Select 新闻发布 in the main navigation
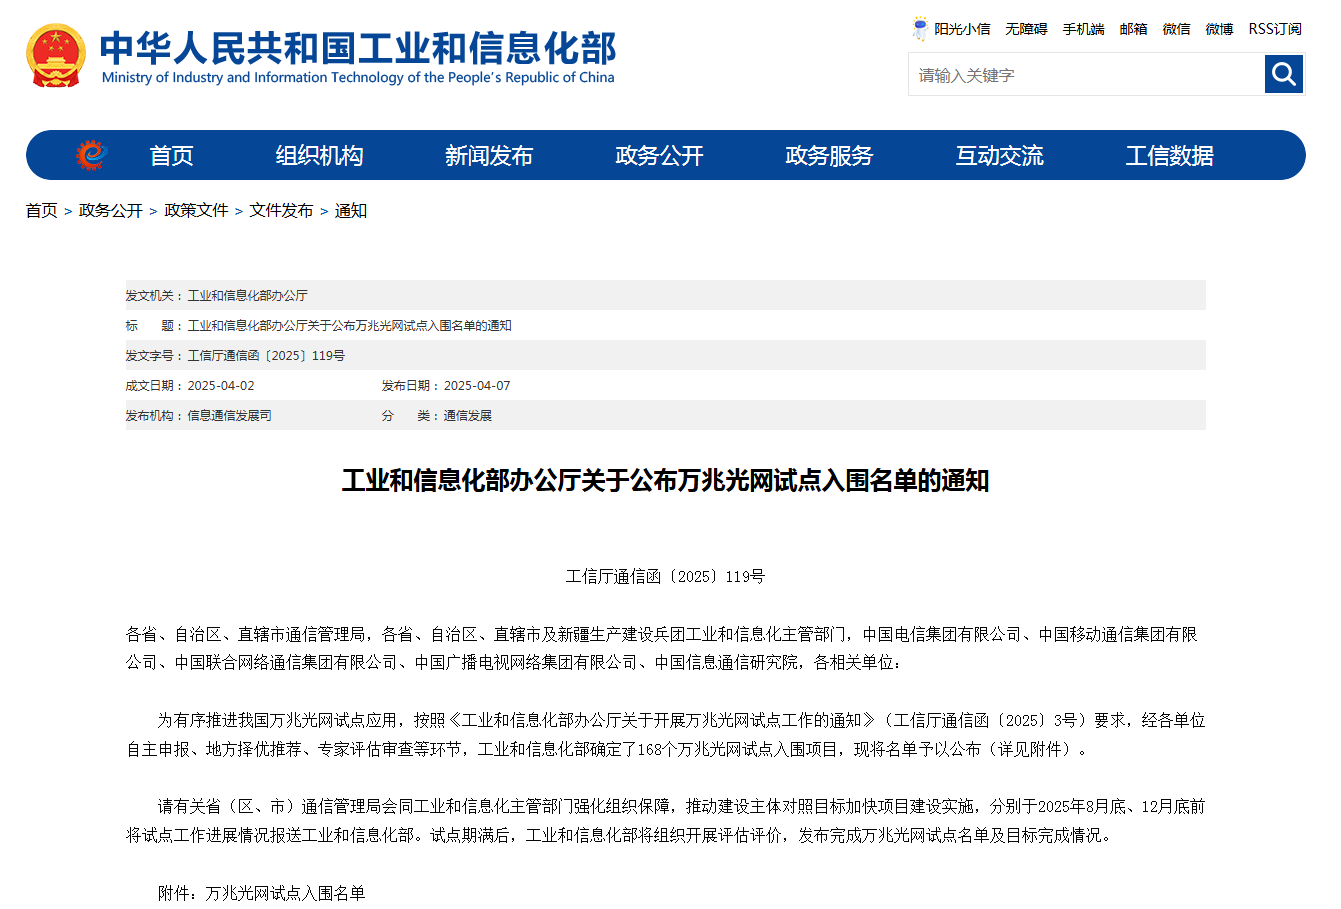Image resolution: width=1341 pixels, height=909 pixels. point(489,156)
